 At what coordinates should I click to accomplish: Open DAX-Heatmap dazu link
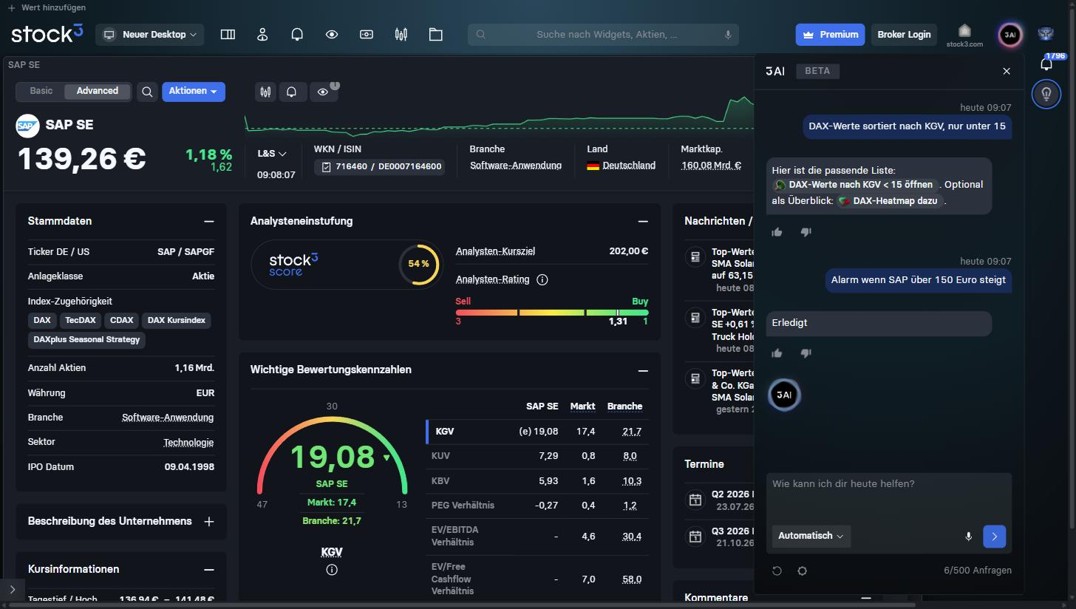point(889,201)
